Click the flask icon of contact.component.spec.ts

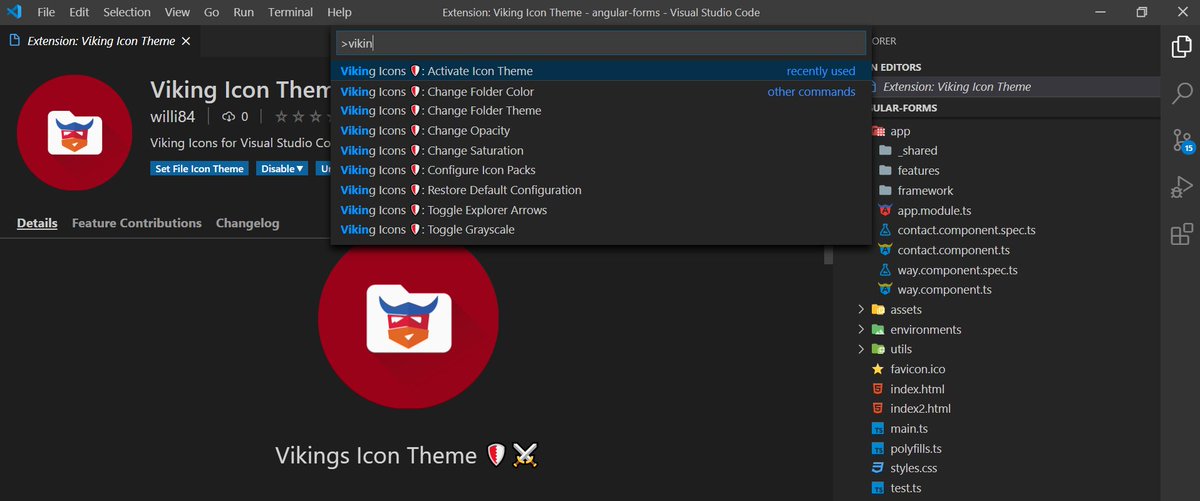[x=884, y=230]
